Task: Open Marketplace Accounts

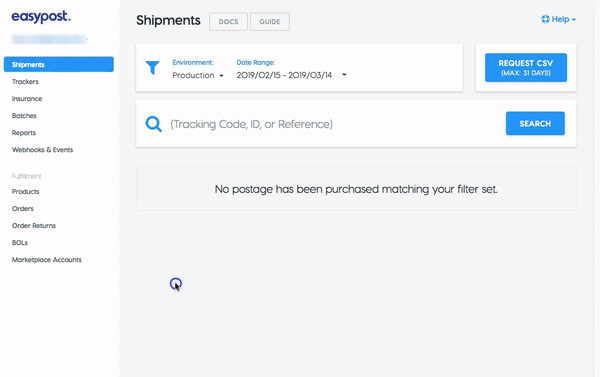Action: coord(47,259)
